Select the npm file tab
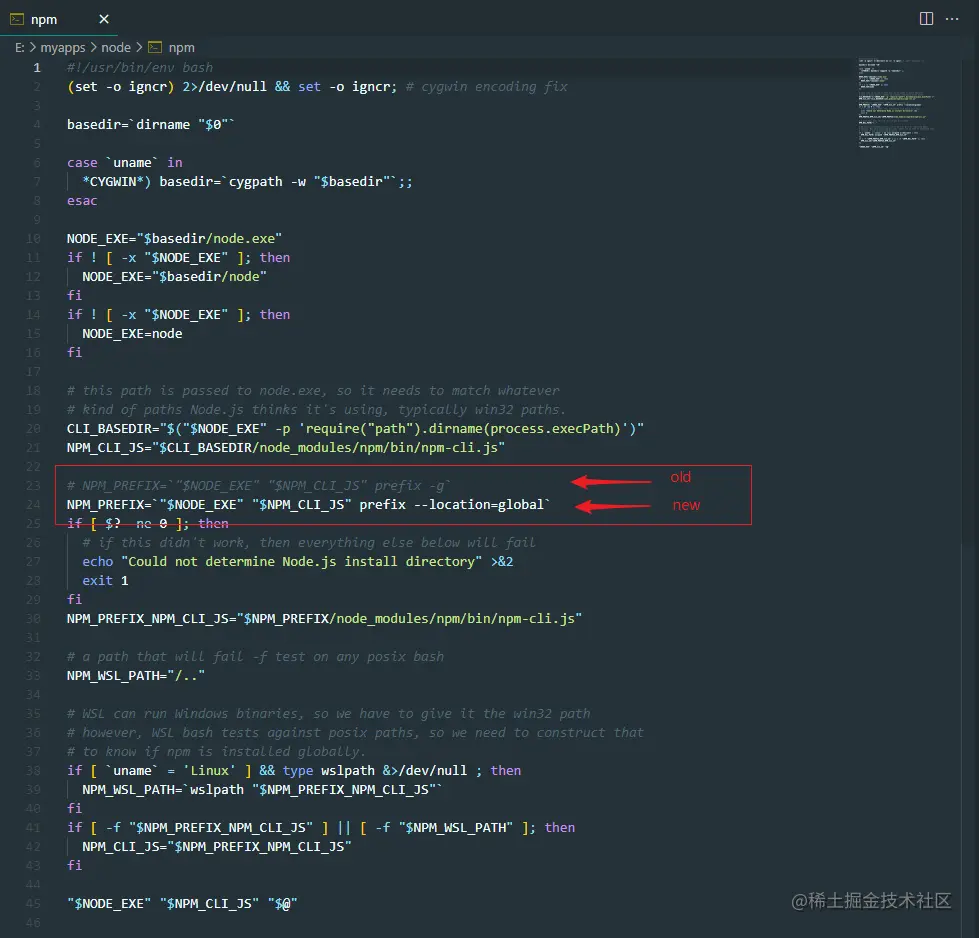This screenshot has width=979, height=938. pos(59,19)
